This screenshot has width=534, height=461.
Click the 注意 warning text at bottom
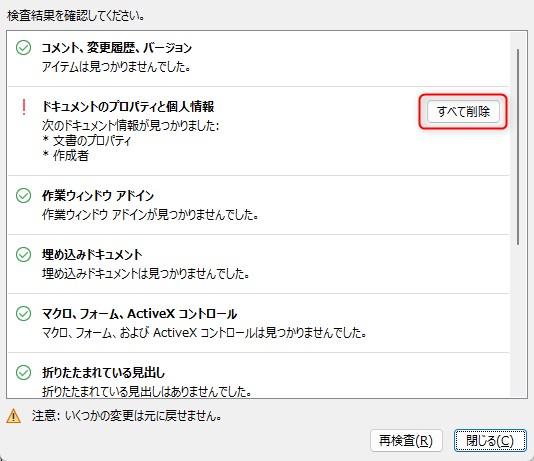coord(127,416)
